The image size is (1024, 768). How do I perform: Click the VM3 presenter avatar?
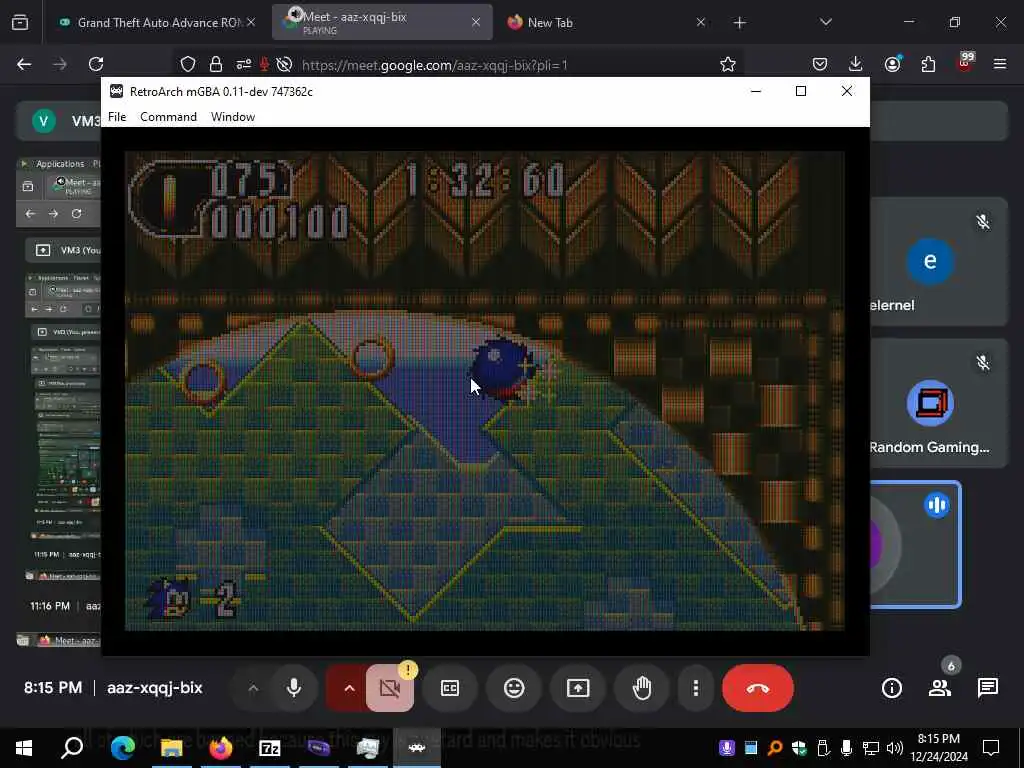coord(44,121)
